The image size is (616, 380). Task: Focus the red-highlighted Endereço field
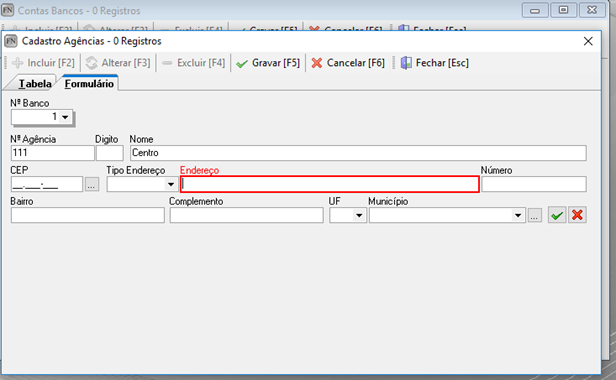330,184
